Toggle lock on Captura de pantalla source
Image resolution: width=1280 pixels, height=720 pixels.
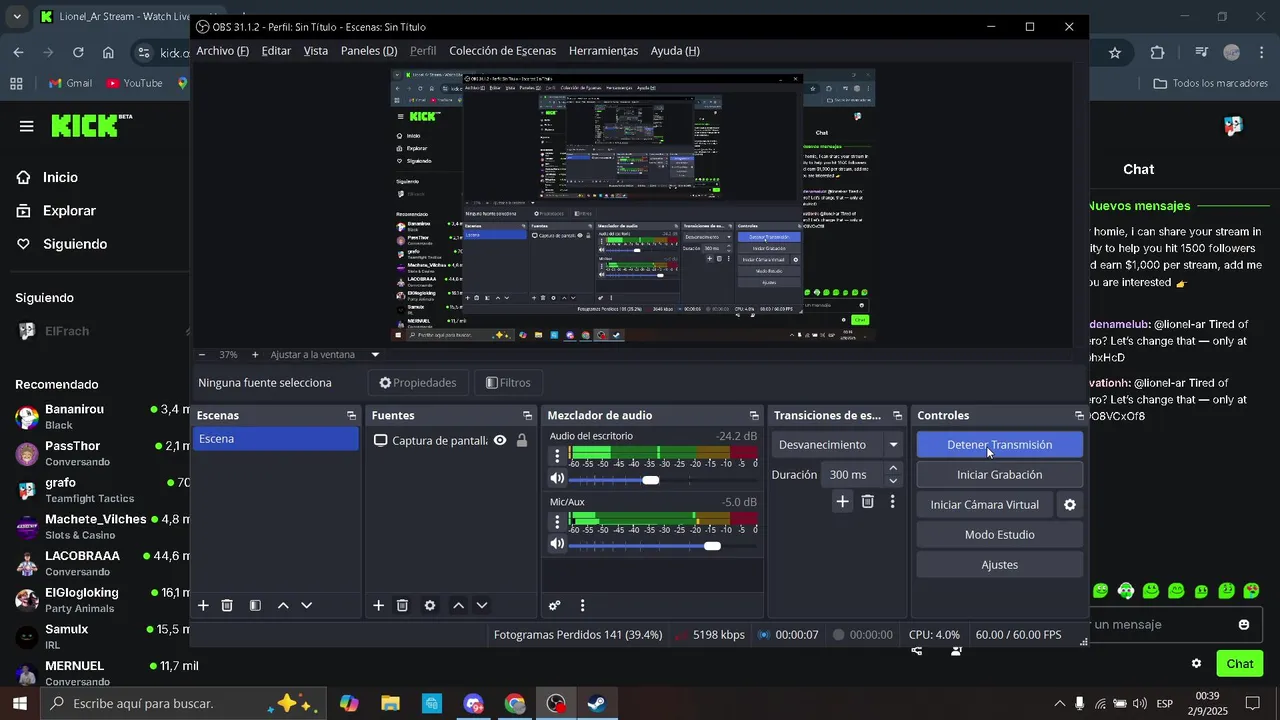point(522,440)
